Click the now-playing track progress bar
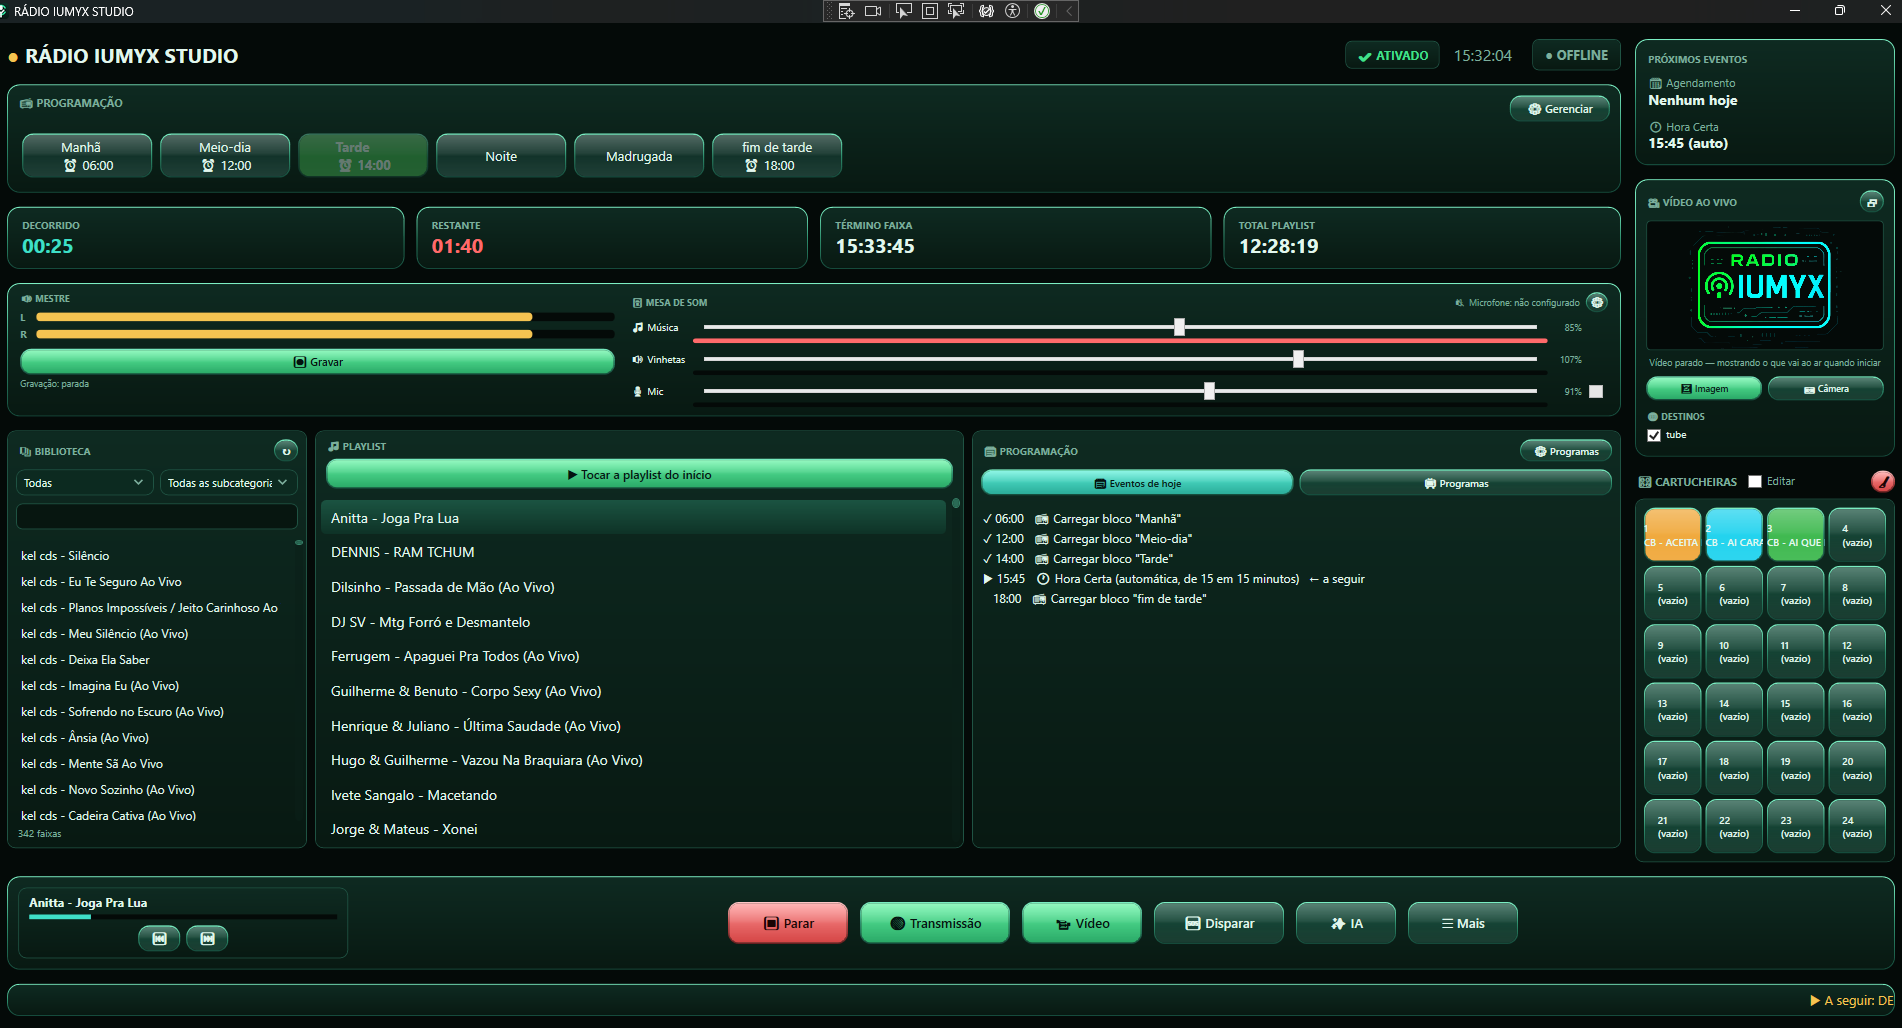Image resolution: width=1902 pixels, height=1028 pixels. (x=183, y=917)
